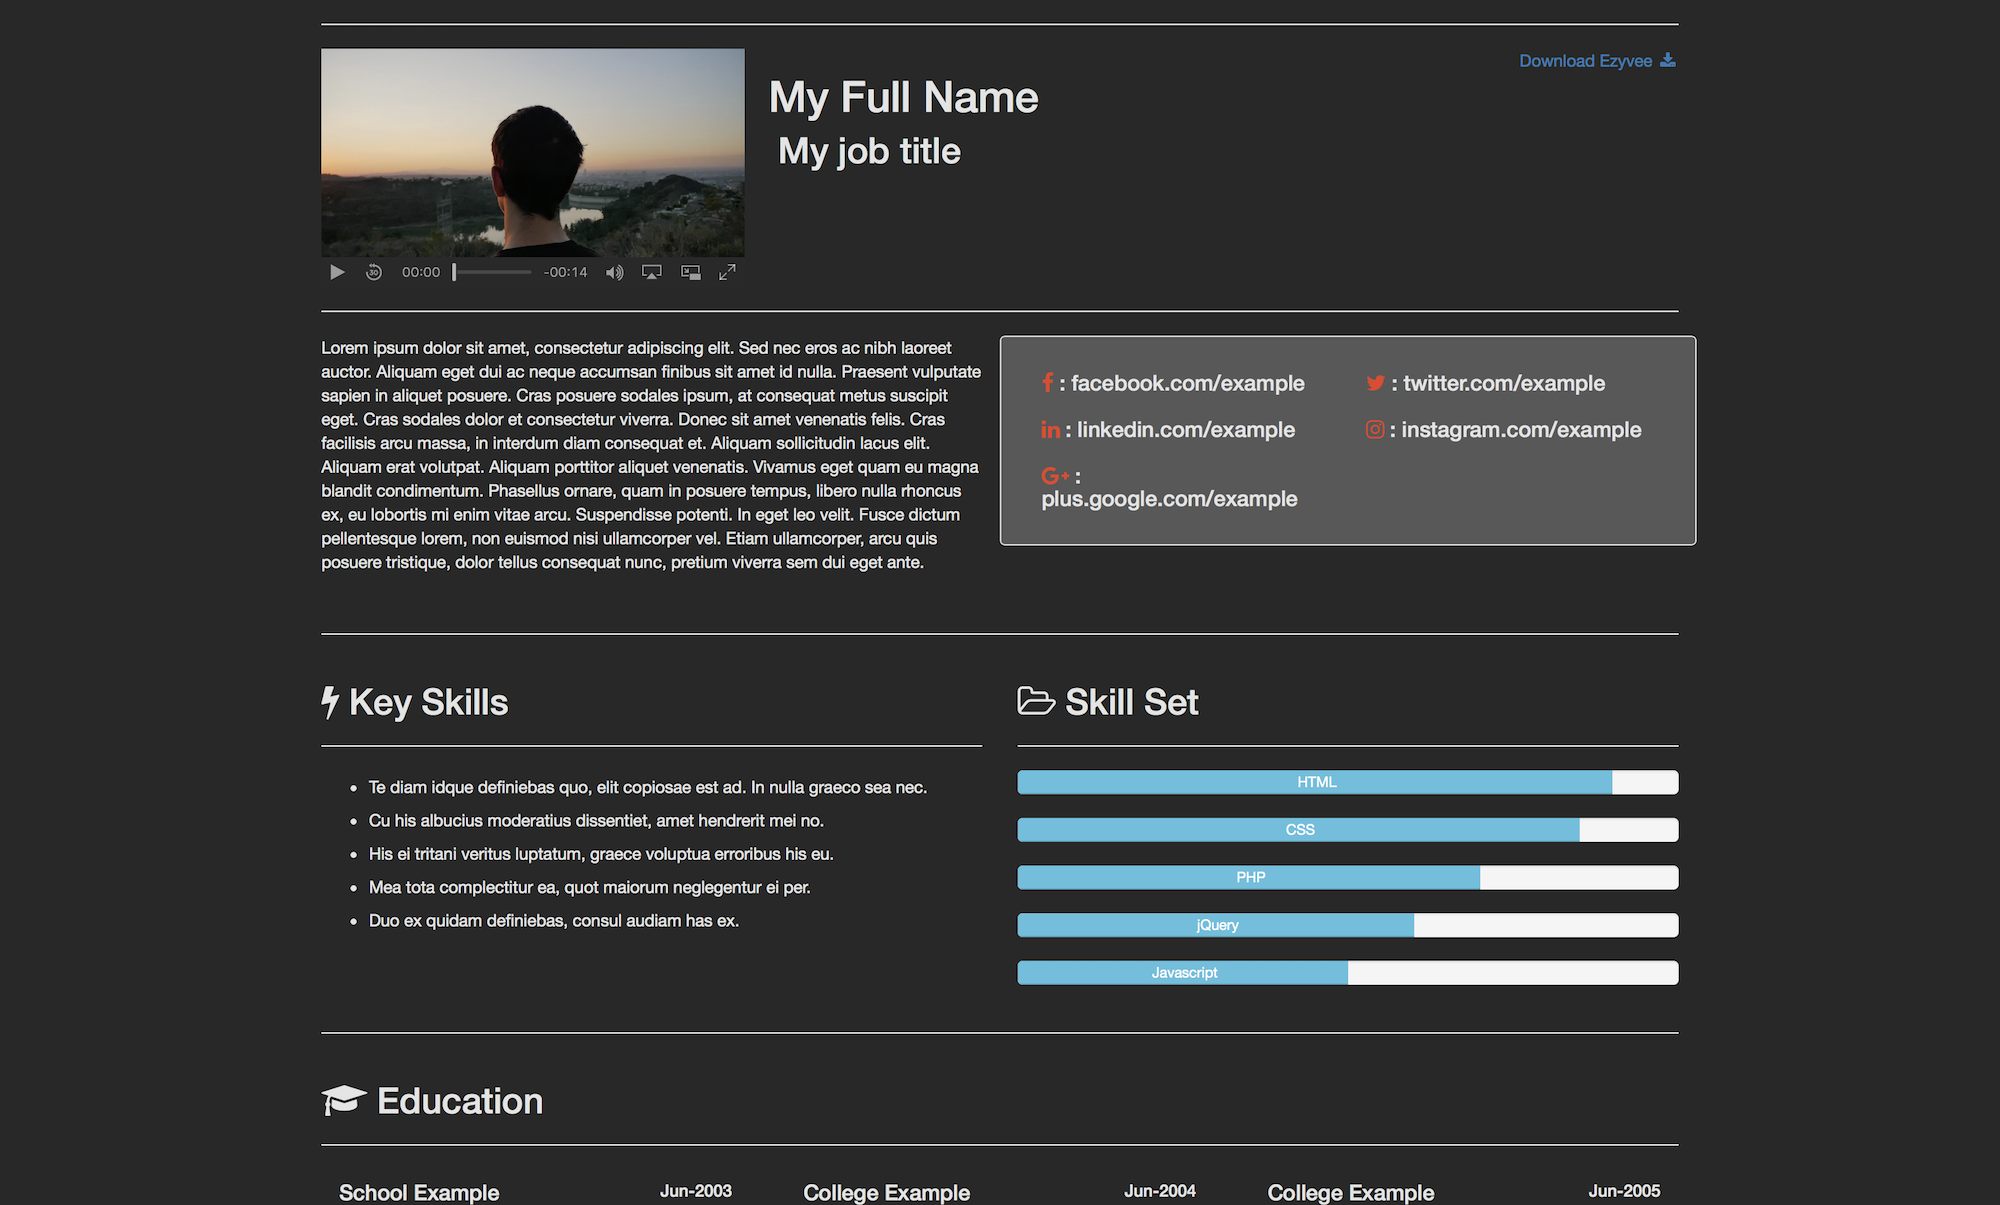The height and width of the screenshot is (1205, 2000).
Task: Enter fullscreen video mode
Action: coord(728,272)
